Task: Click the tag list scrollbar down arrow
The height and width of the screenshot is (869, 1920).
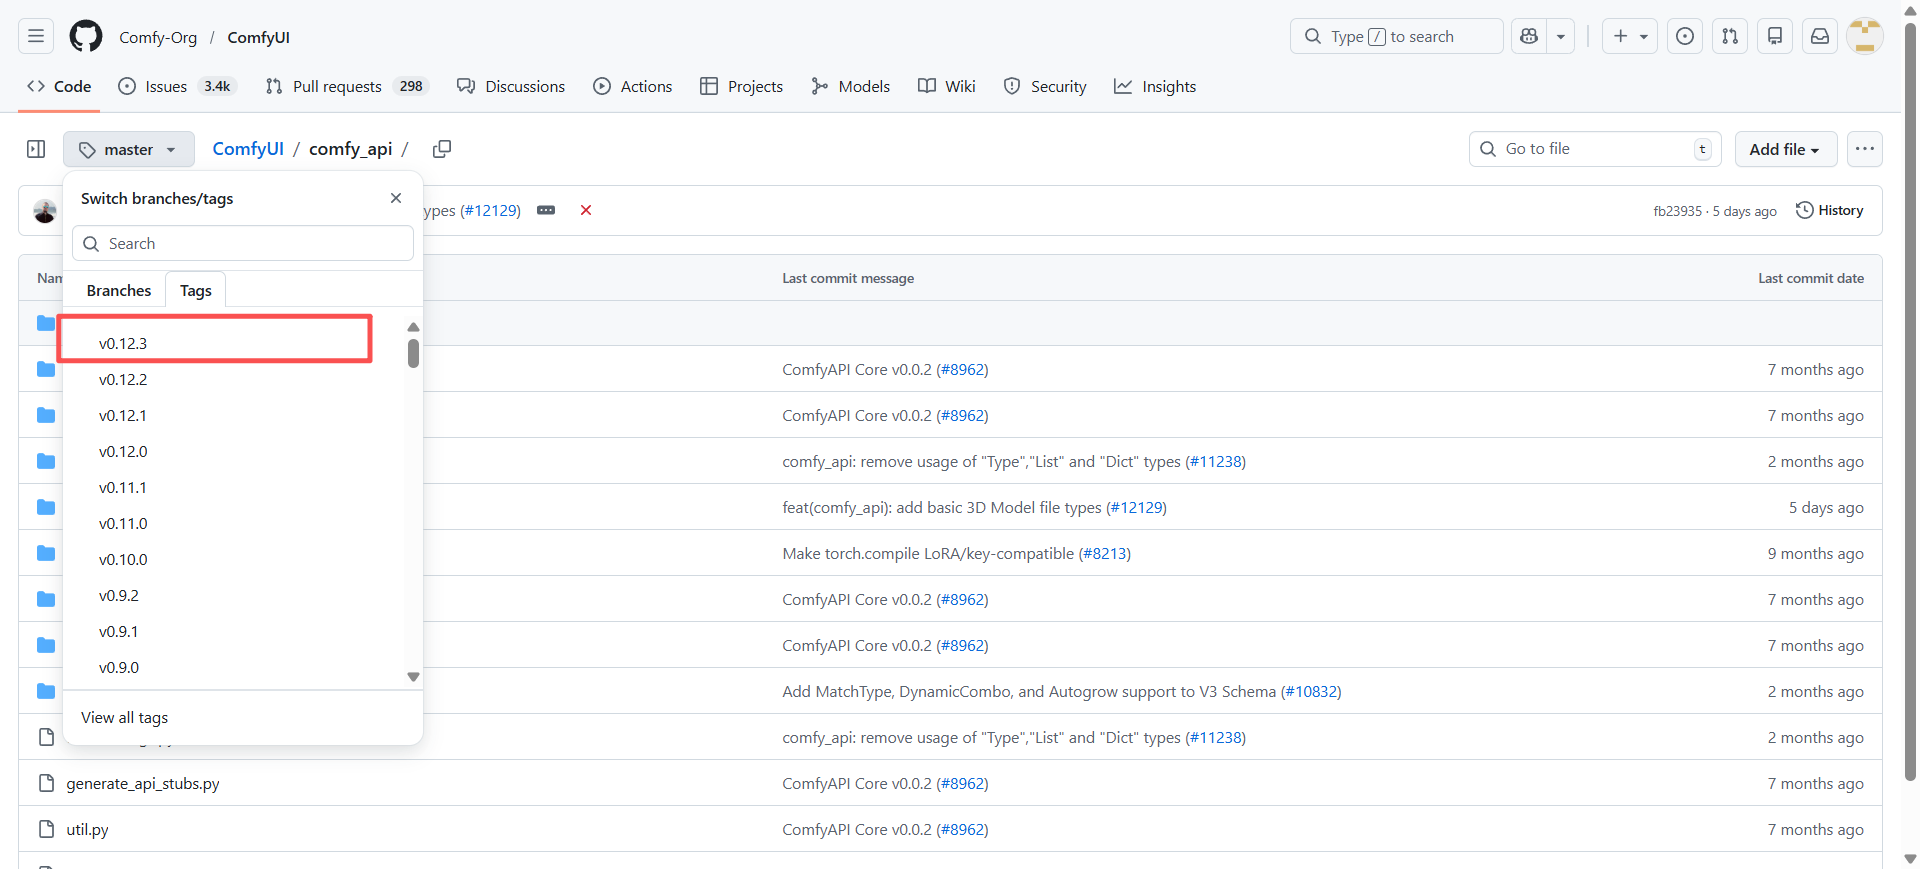Action: pos(413,677)
